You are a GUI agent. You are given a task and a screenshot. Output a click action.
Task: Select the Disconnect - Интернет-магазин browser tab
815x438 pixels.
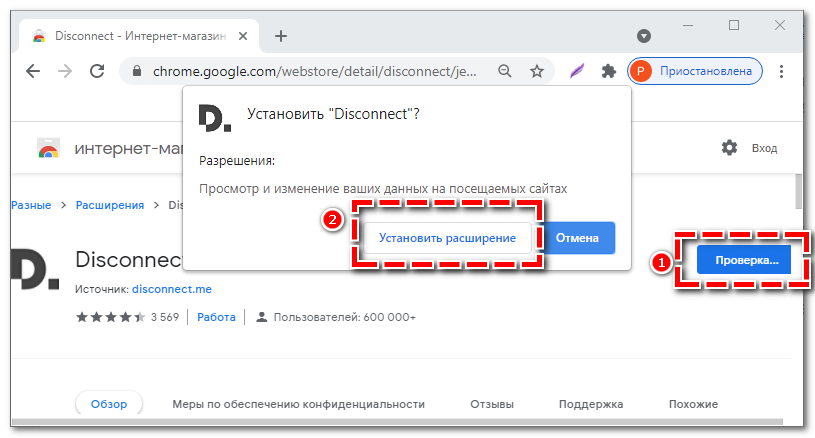pos(139,36)
